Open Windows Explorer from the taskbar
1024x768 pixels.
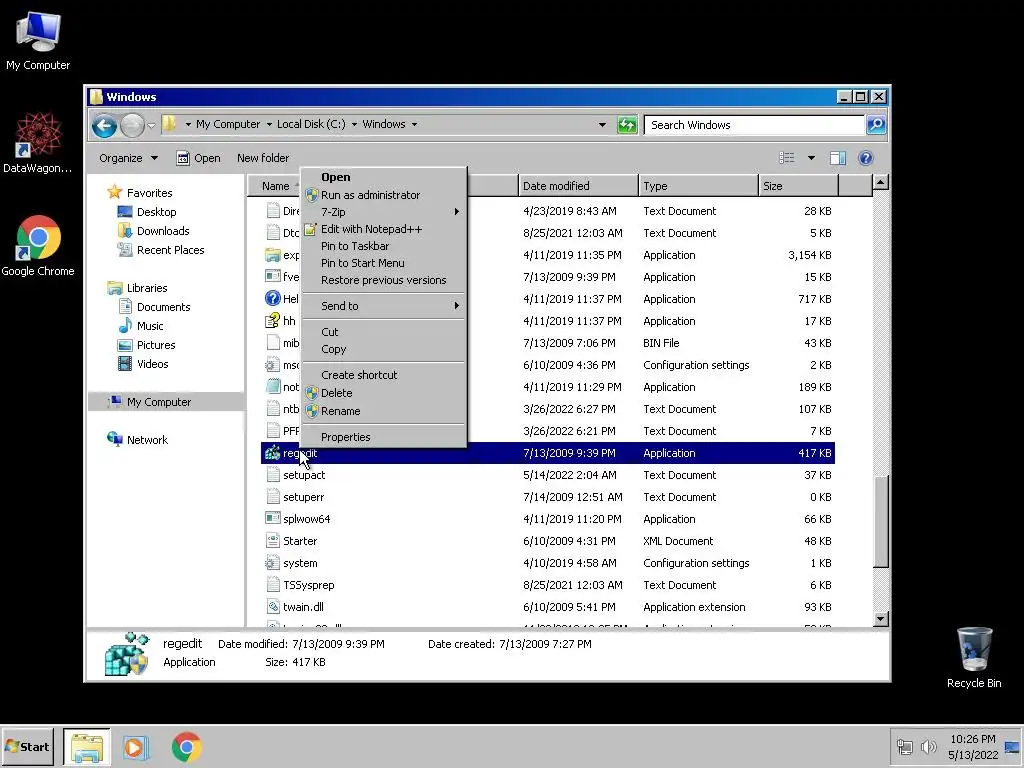pos(87,747)
